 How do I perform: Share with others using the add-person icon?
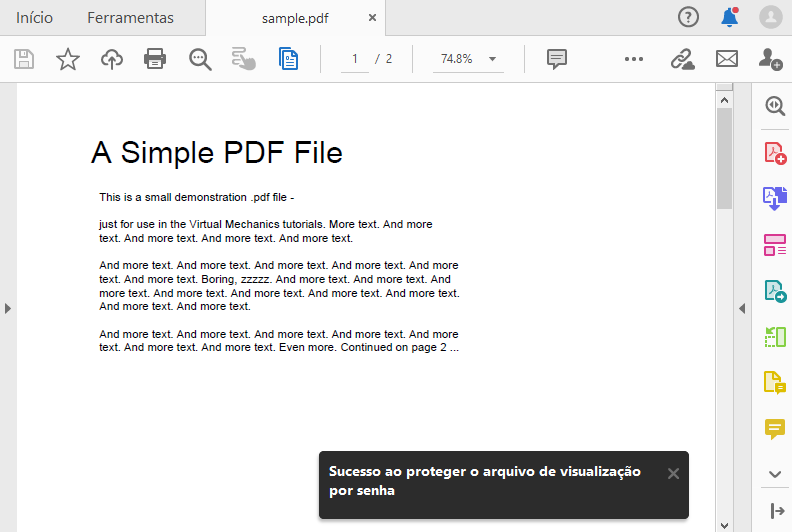point(770,59)
